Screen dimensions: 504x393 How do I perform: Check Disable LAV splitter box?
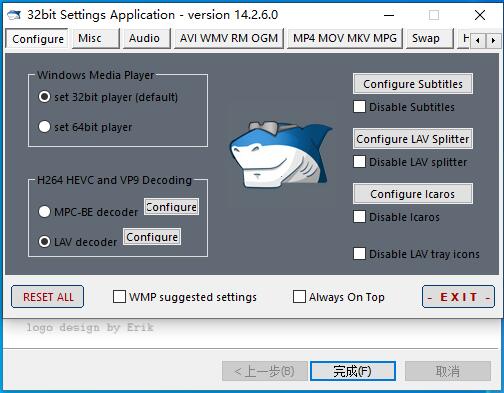pos(359,162)
